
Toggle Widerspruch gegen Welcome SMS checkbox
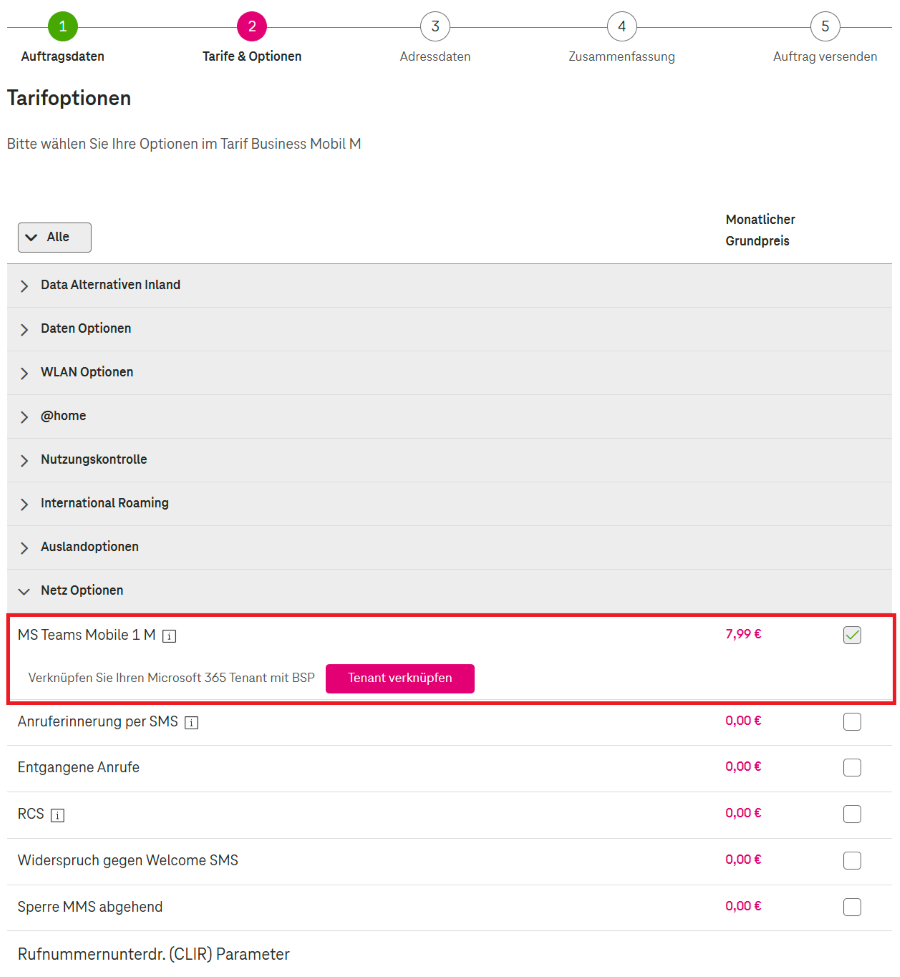coord(852,860)
